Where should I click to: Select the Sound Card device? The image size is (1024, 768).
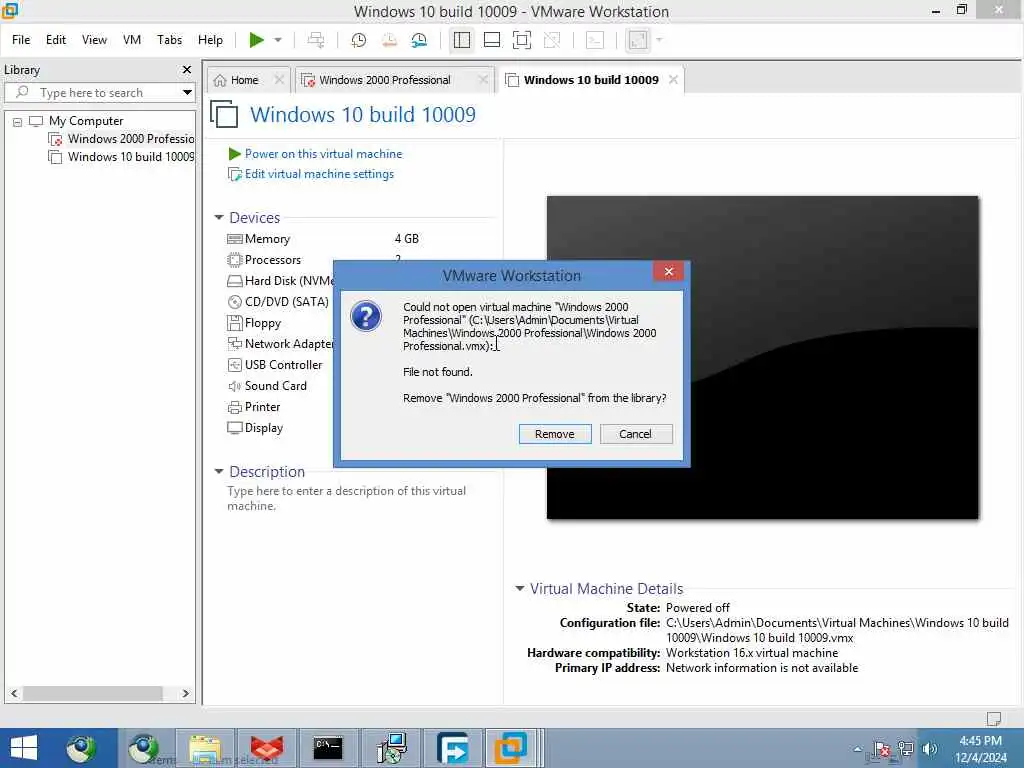point(275,386)
